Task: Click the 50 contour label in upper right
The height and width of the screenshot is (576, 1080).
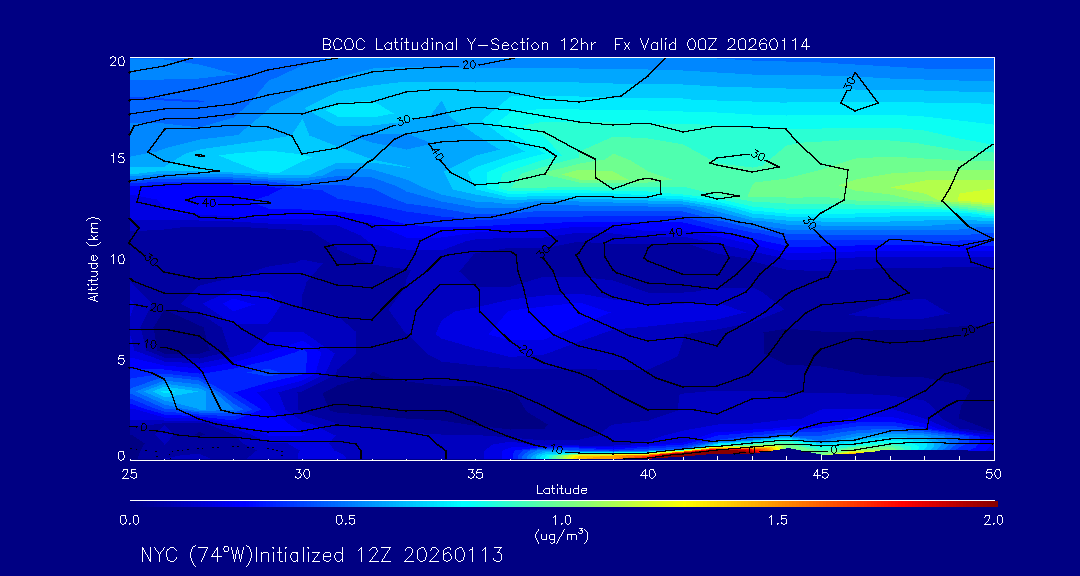Action: click(x=851, y=84)
